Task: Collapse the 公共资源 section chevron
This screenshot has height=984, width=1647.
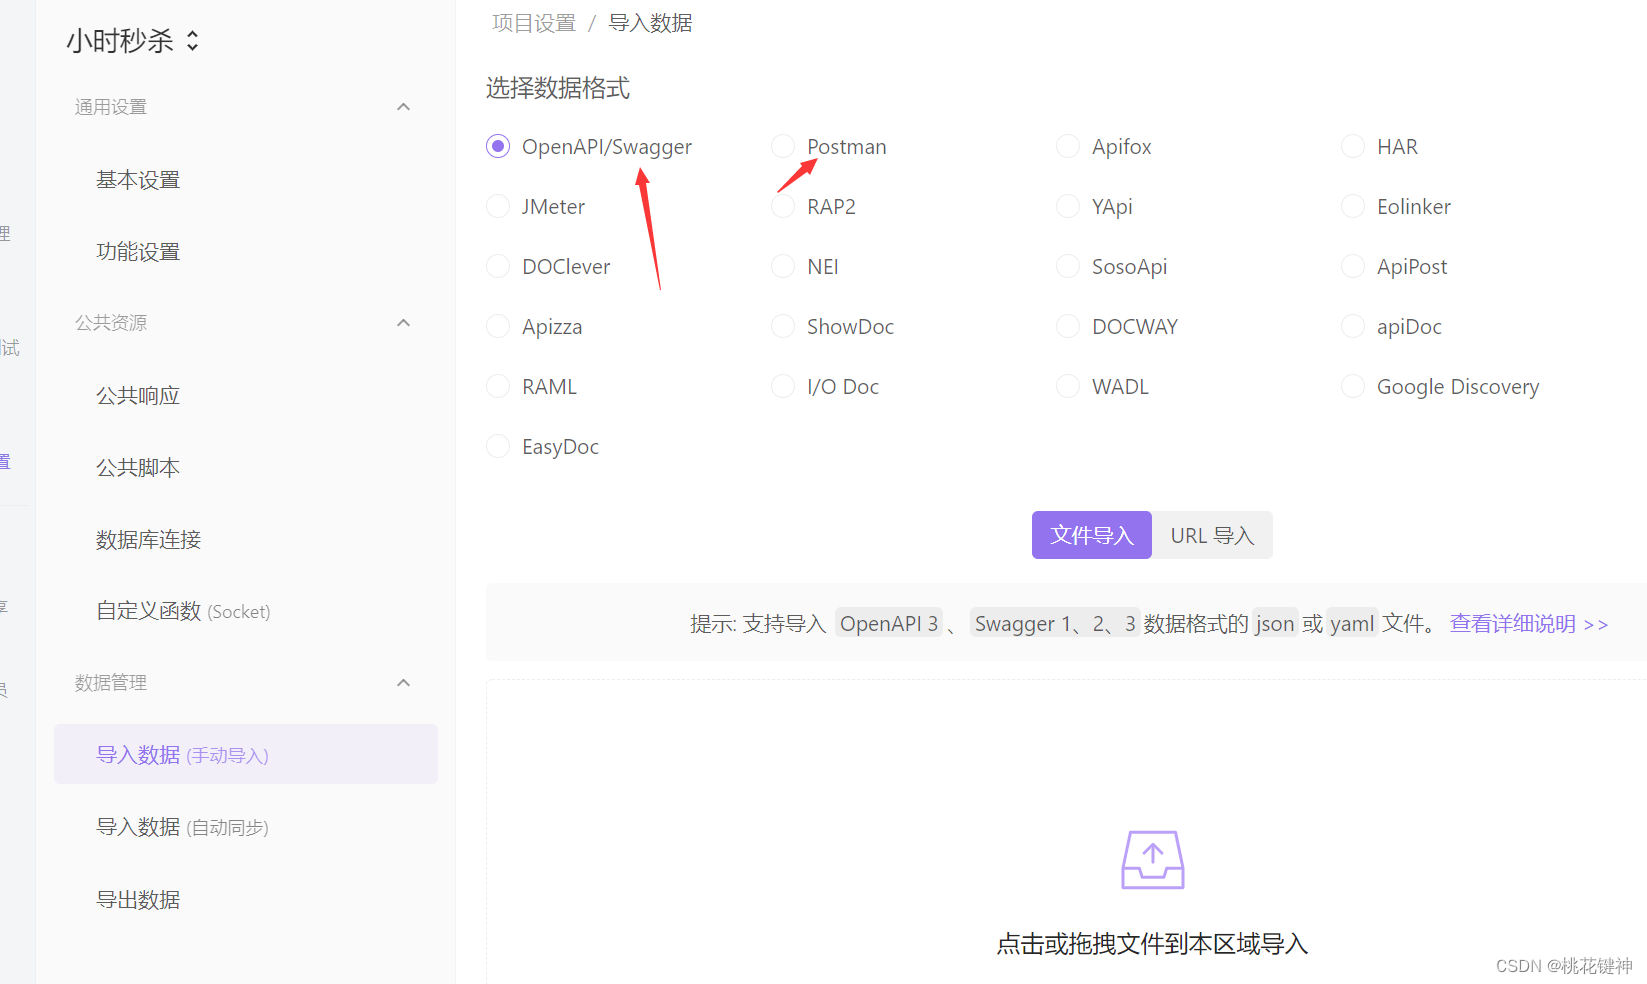Action: pos(404,323)
